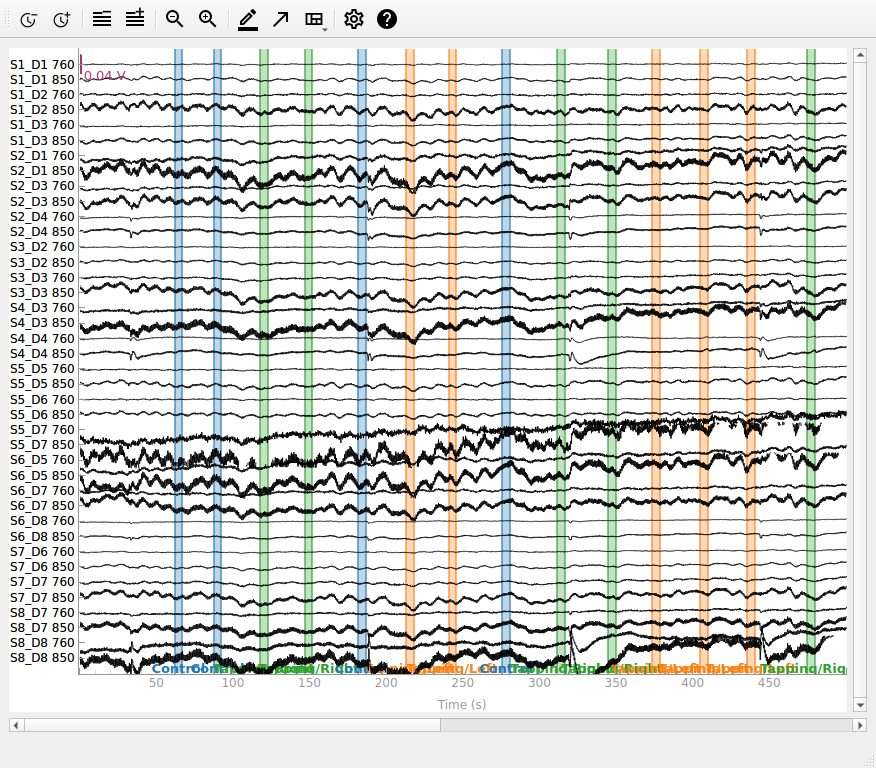Select the S5_D7 850 channel label
The image size is (876, 768).
[x=42, y=445]
